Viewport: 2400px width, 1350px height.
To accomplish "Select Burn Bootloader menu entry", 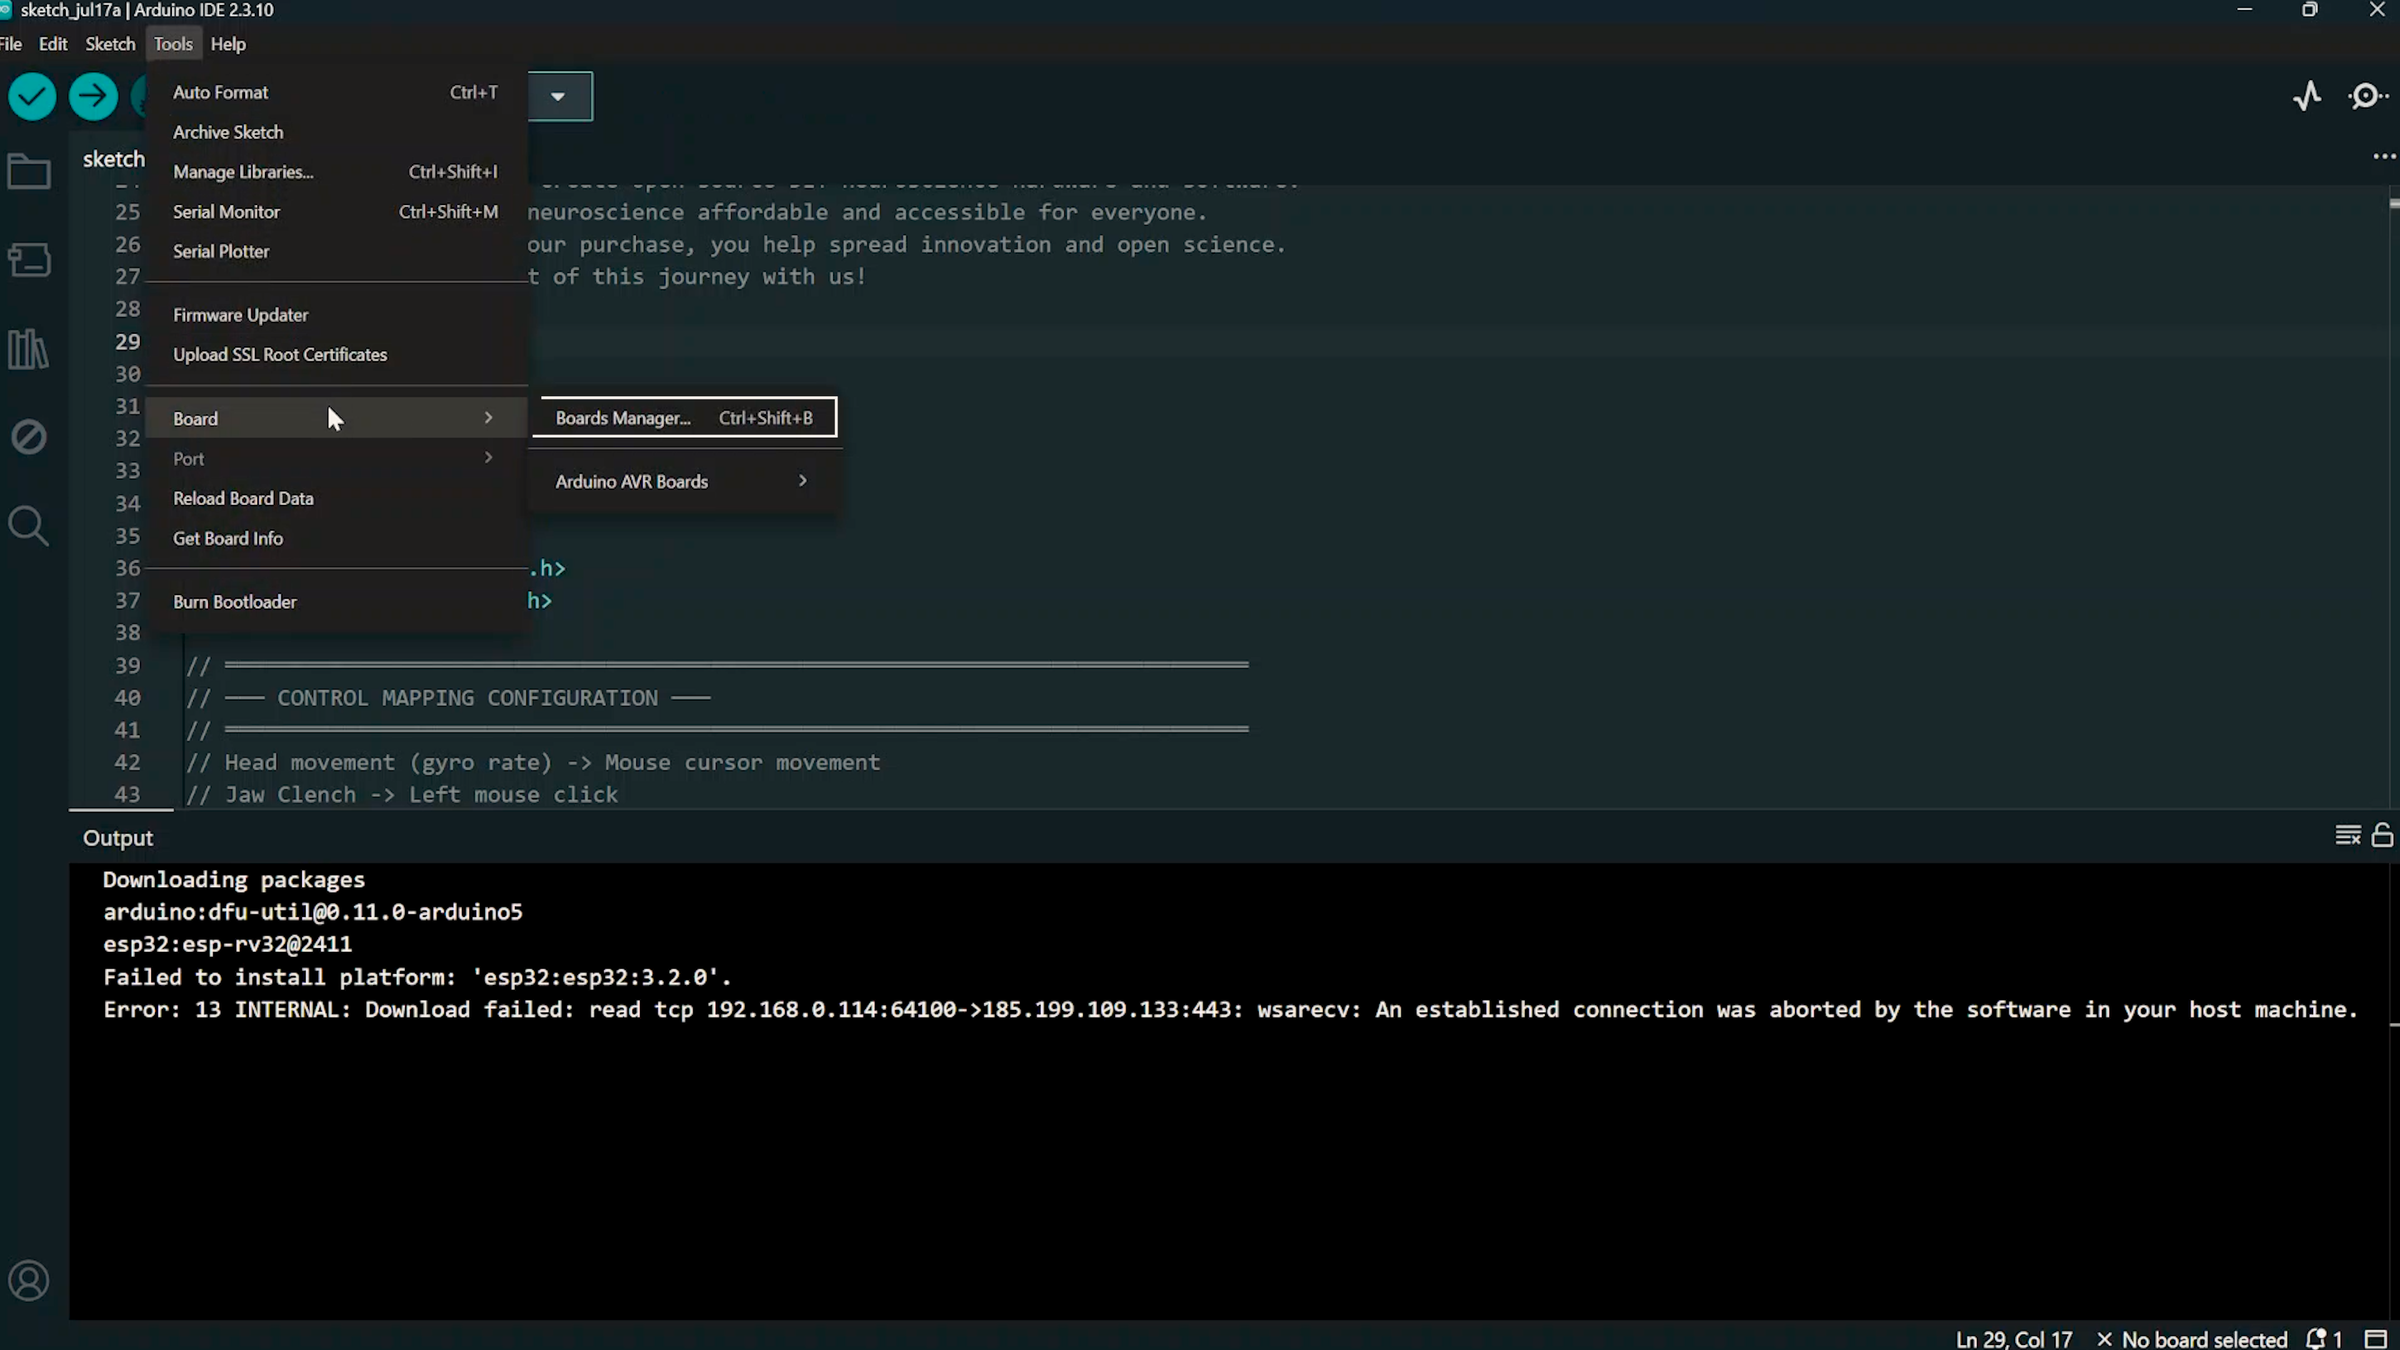I will click(x=336, y=602).
